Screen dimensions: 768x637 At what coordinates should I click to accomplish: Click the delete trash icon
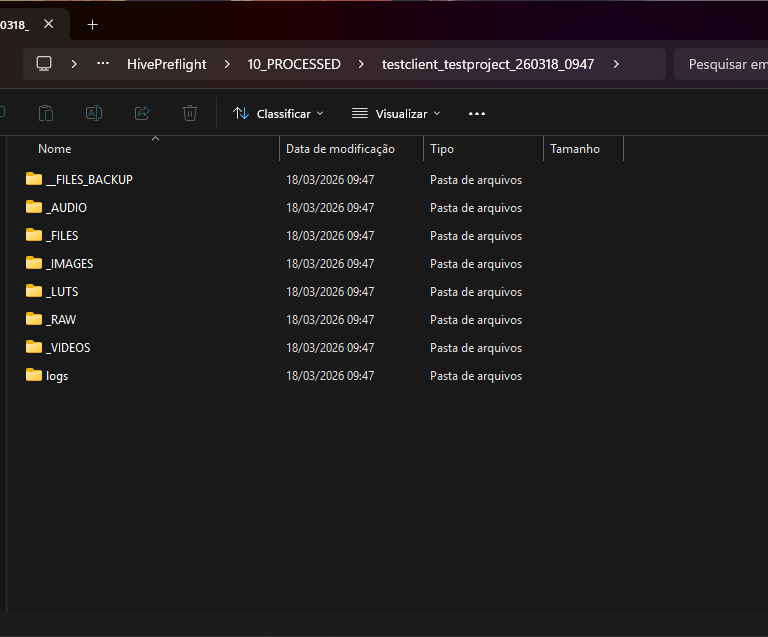pos(190,114)
